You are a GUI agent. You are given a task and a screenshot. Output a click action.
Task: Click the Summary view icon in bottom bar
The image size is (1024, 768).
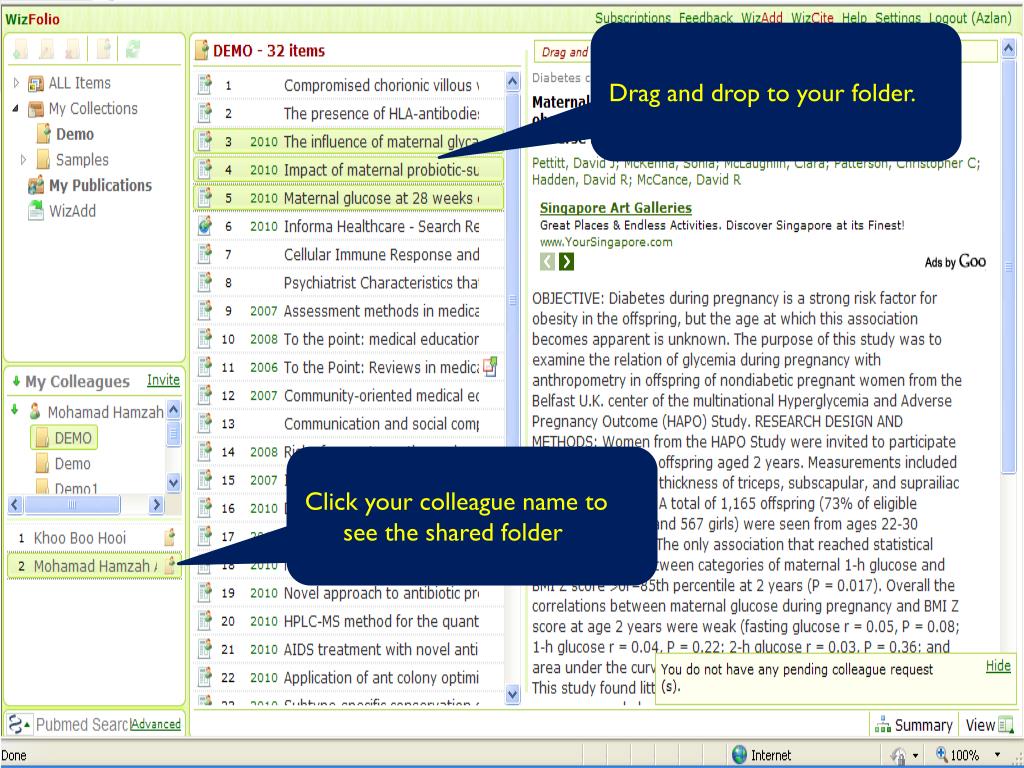pyautogui.click(x=883, y=725)
